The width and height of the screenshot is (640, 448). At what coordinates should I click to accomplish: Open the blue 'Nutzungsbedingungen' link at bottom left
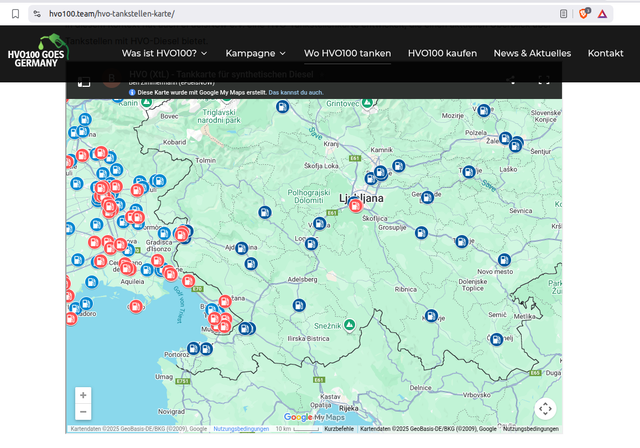pos(241,429)
